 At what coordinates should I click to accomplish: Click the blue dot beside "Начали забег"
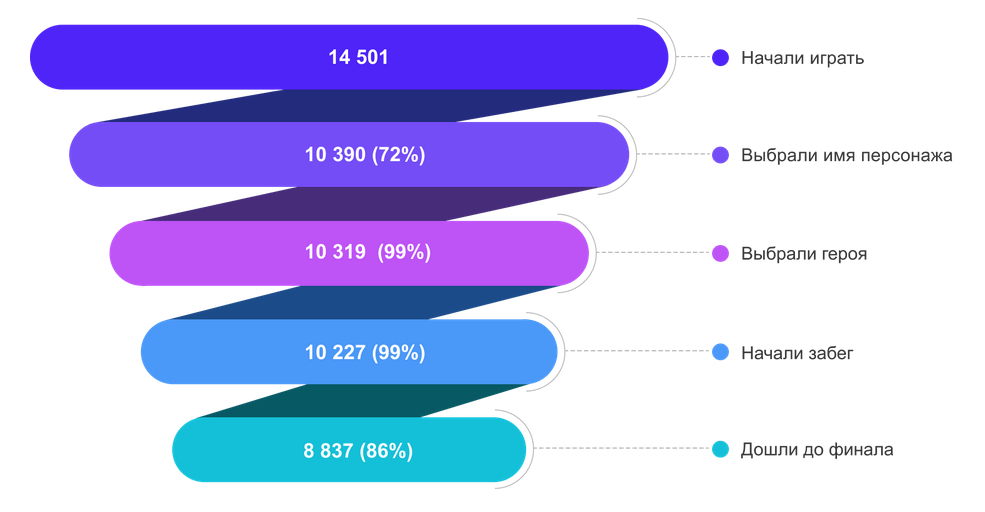720,352
